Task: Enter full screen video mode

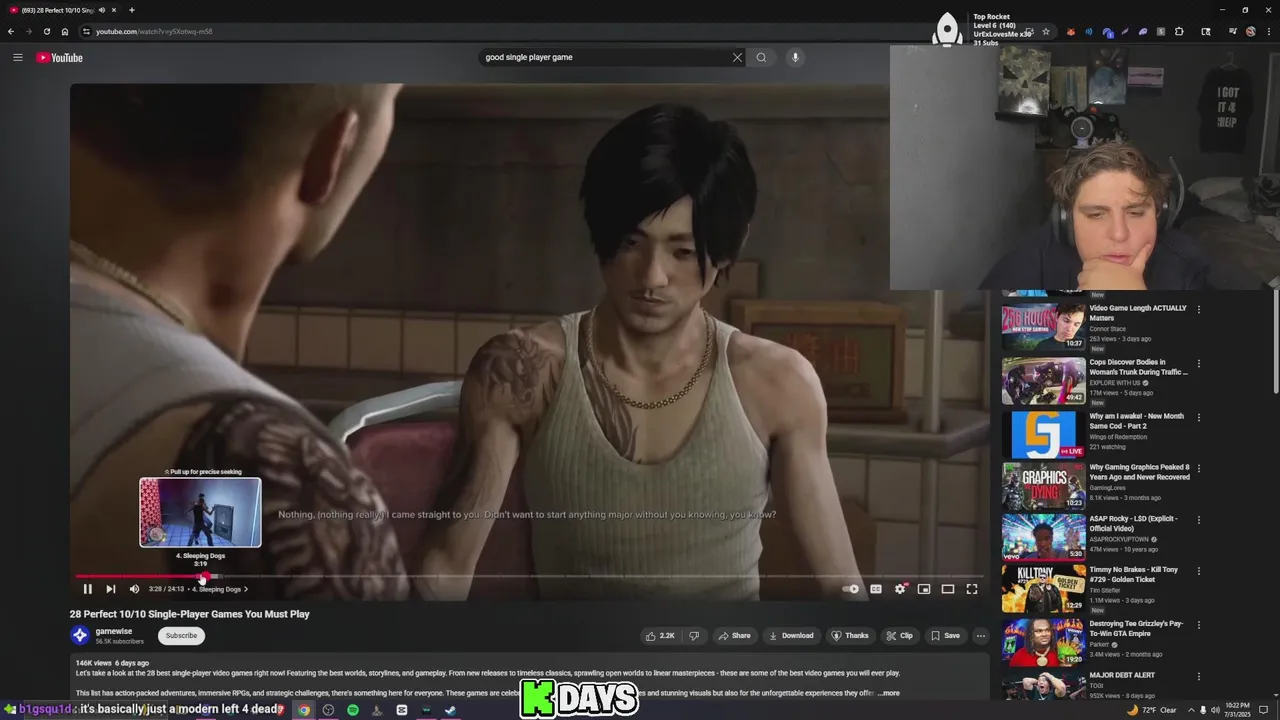Action: coord(972,589)
